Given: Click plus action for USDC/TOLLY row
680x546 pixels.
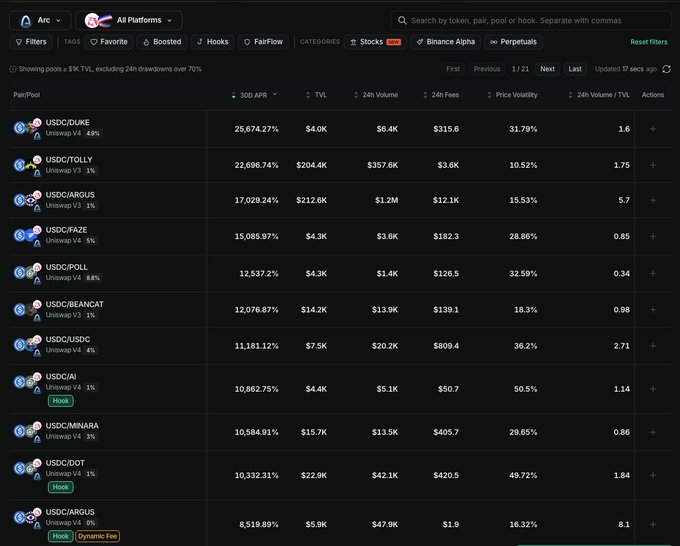Looking at the screenshot, I should coord(653,165).
